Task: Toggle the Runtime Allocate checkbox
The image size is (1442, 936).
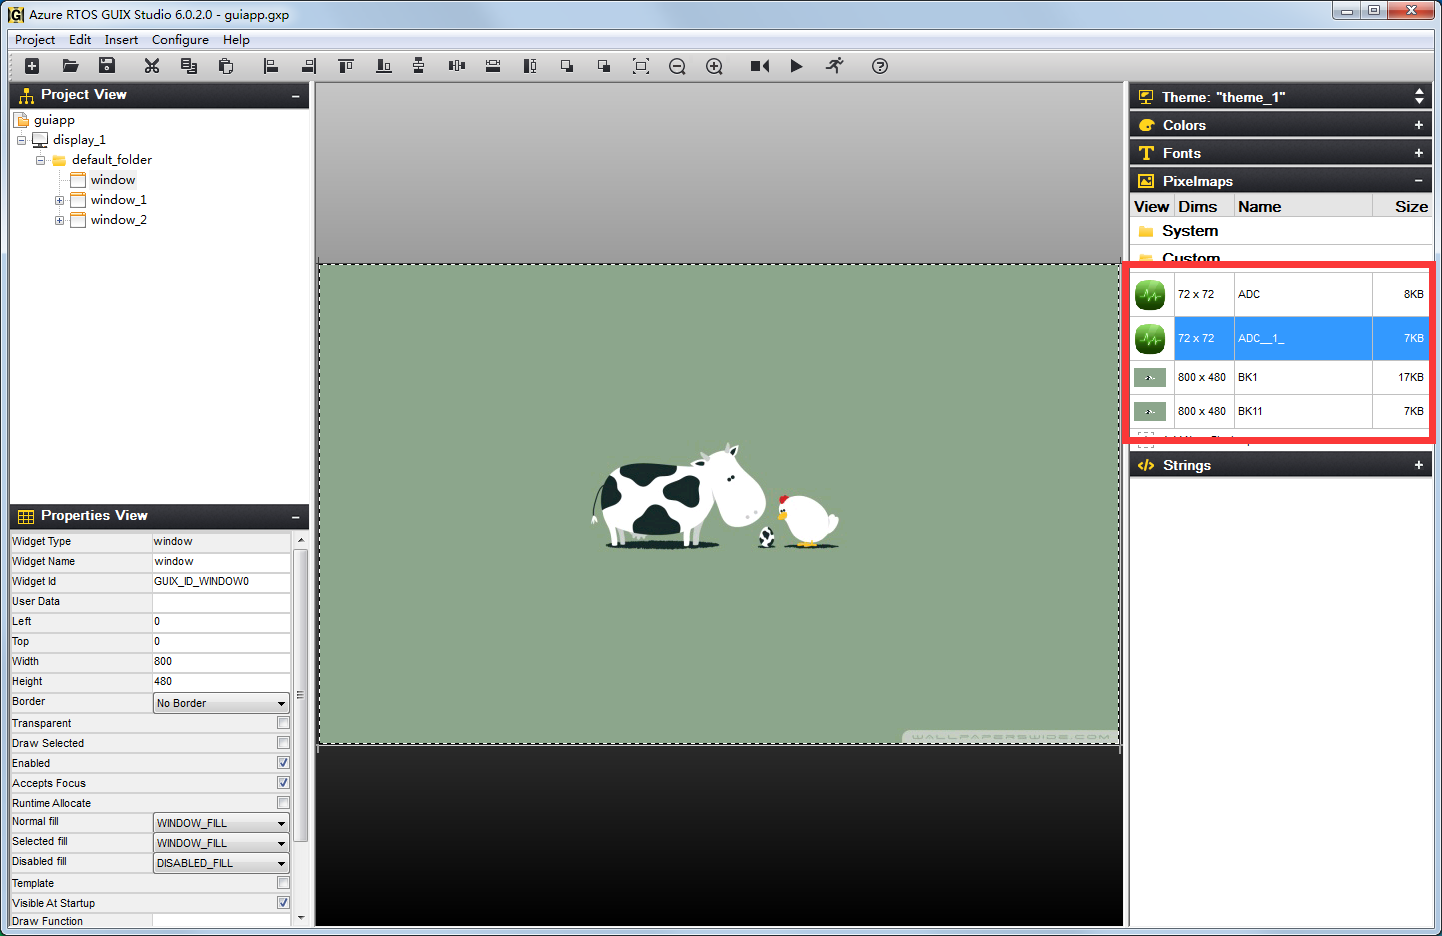Action: tap(283, 803)
